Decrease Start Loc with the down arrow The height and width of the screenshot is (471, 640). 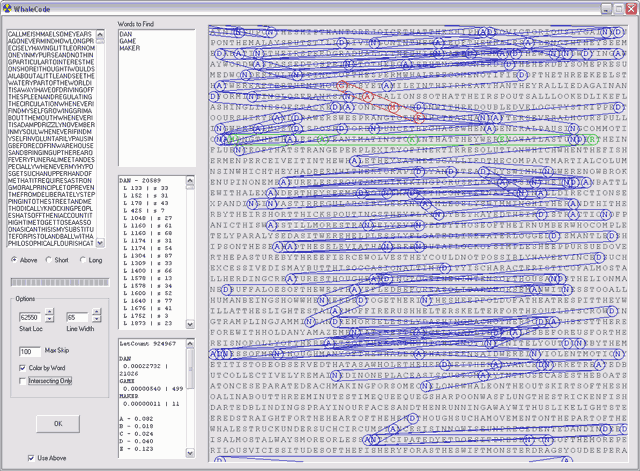pos(49,319)
